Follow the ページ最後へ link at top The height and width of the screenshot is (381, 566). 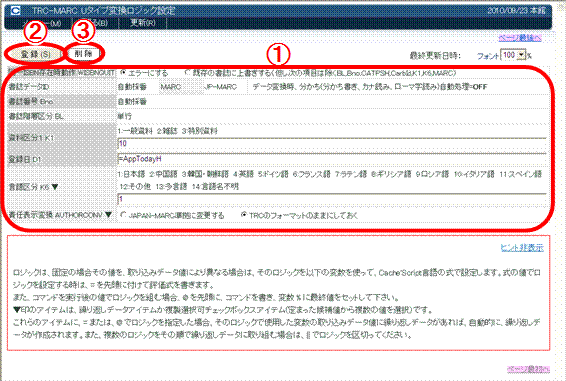click(x=520, y=38)
